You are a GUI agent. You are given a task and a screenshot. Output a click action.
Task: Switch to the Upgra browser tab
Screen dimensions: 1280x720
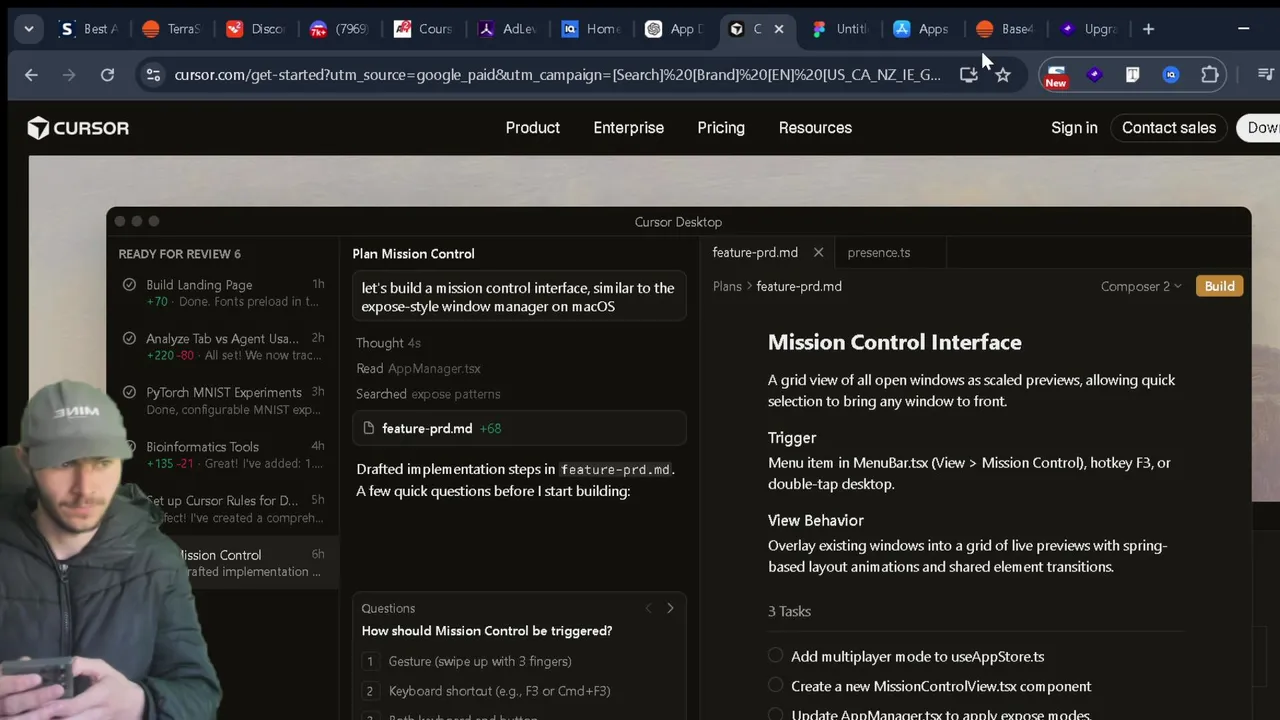click(x=1089, y=29)
